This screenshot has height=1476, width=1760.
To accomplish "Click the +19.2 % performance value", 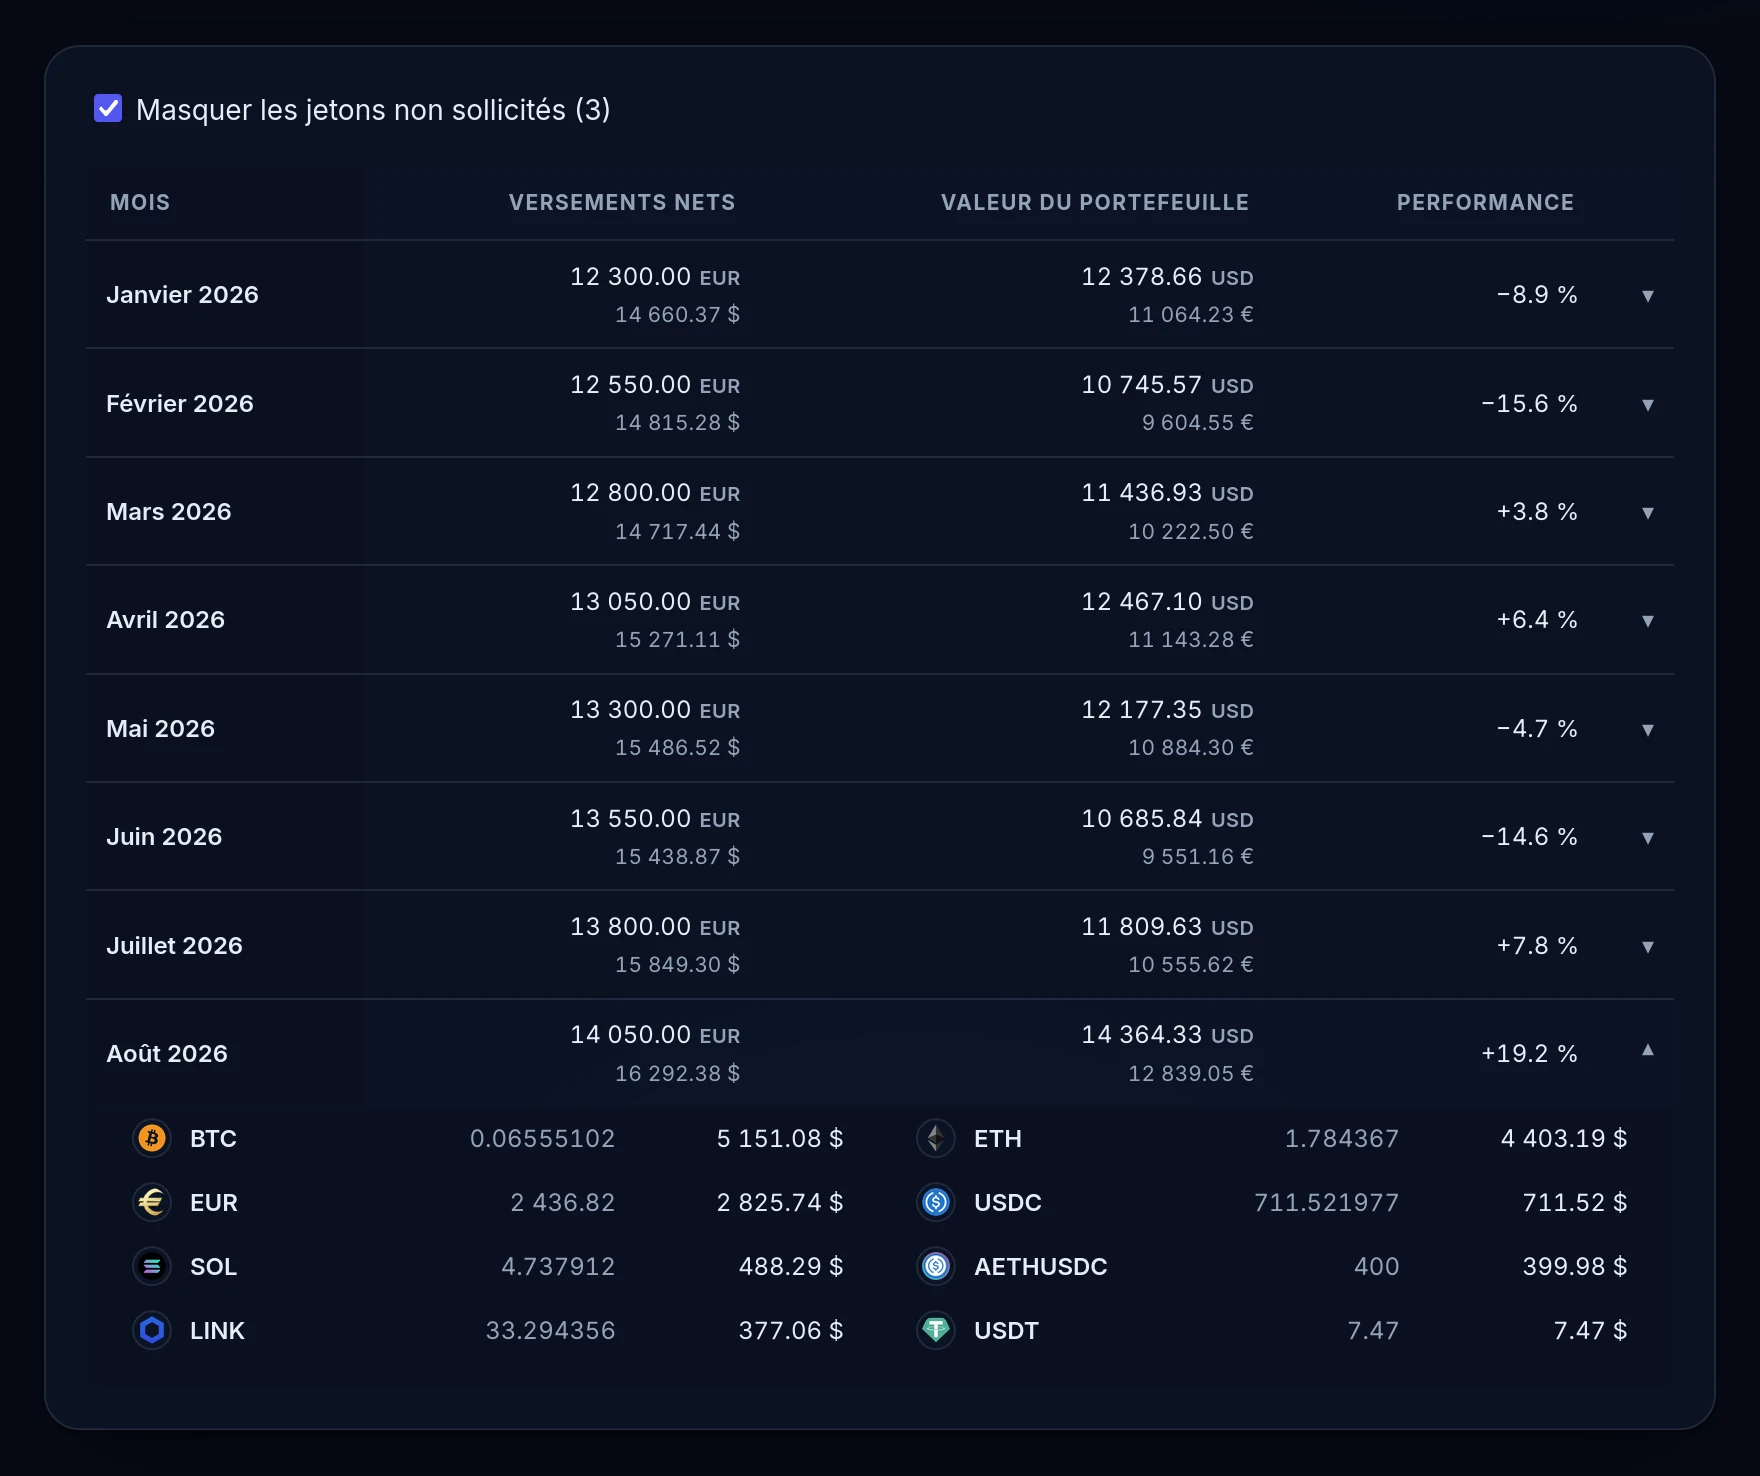I will click(x=1529, y=1054).
